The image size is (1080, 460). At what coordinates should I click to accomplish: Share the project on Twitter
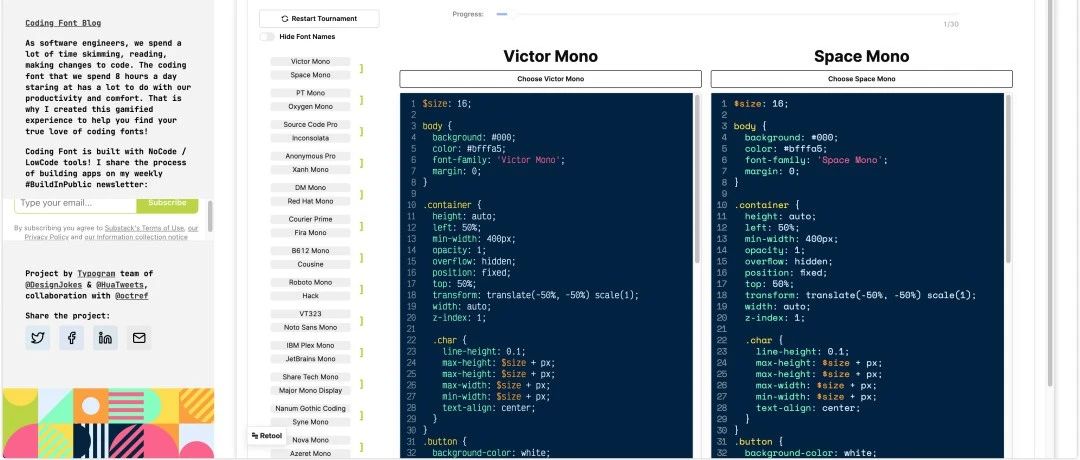[x=38, y=338]
